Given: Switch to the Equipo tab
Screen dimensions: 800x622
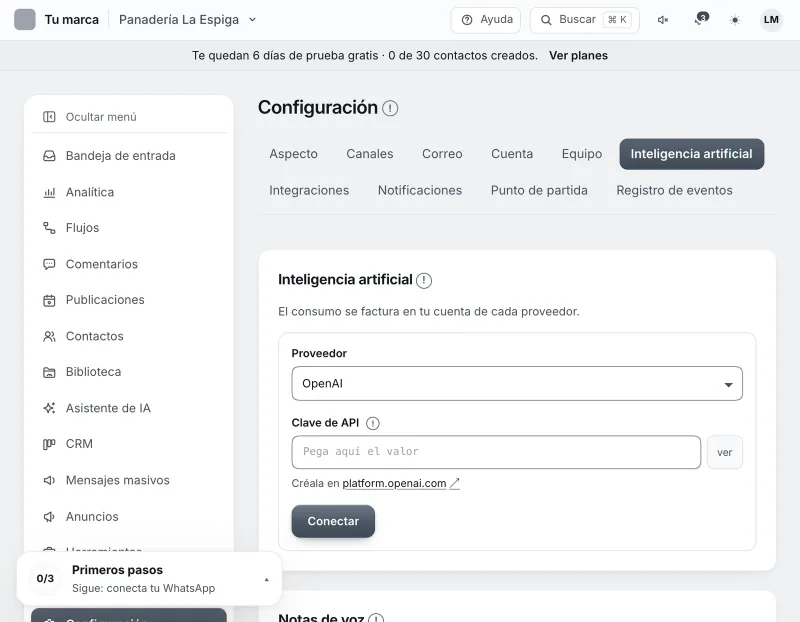Looking at the screenshot, I should click(x=582, y=154).
